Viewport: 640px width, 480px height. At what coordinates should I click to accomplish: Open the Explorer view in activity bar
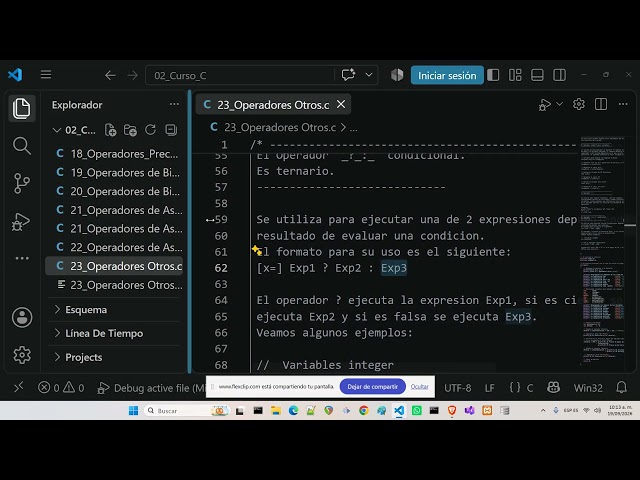pos(22,108)
